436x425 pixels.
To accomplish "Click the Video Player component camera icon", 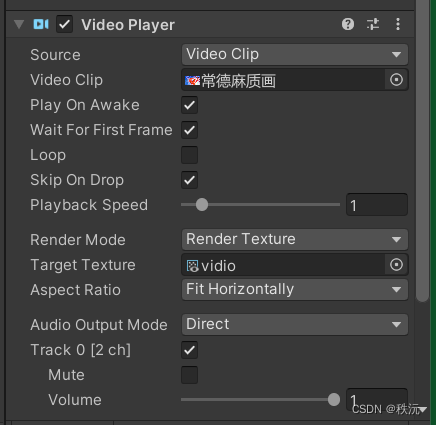I will click(x=41, y=24).
